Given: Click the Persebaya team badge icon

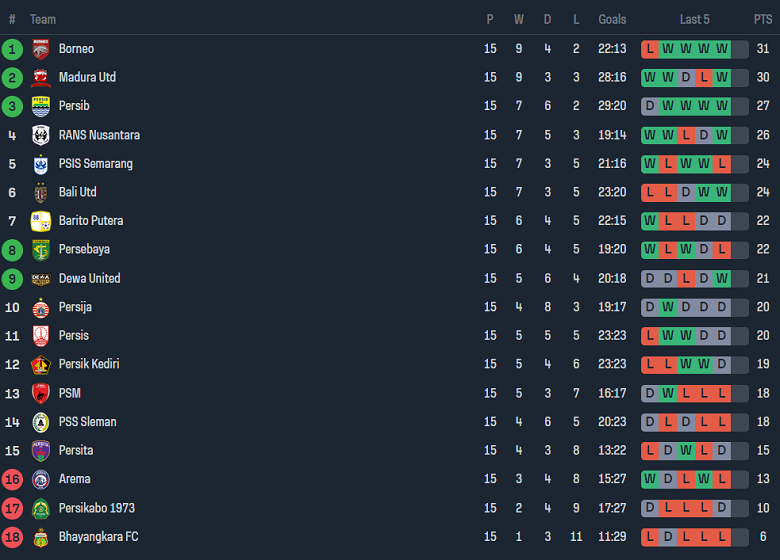Looking at the screenshot, I should (41, 250).
